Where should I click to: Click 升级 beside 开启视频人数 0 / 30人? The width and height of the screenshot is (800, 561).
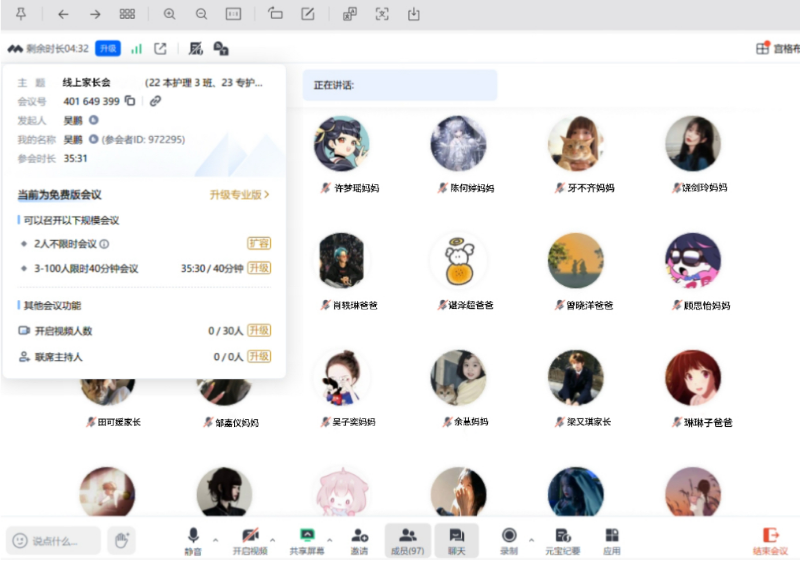click(x=259, y=330)
